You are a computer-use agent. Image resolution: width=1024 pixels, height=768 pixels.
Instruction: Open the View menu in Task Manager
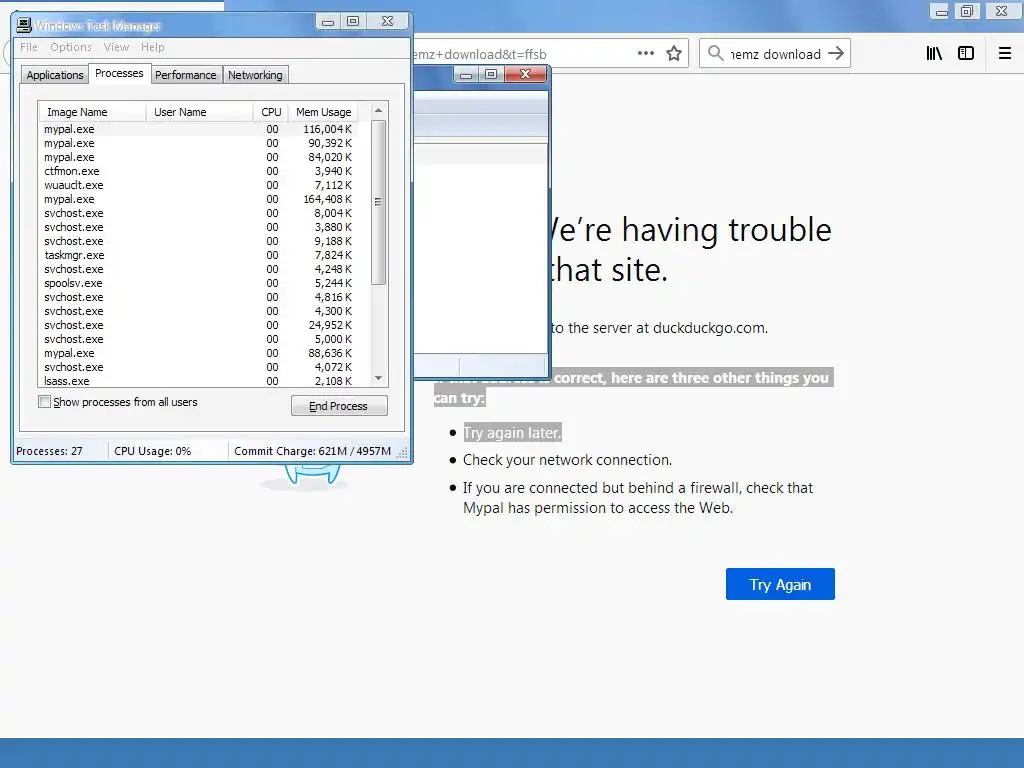pyautogui.click(x=116, y=47)
